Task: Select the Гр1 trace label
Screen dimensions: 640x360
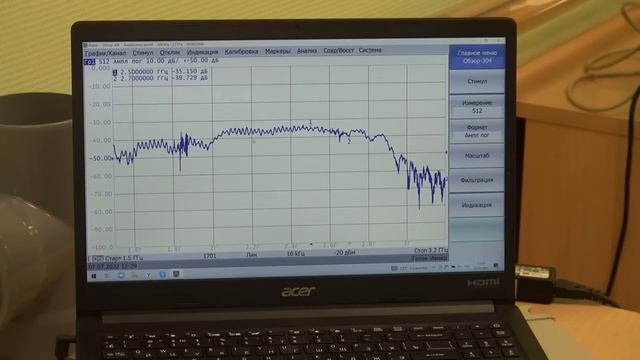Action: coord(89,62)
